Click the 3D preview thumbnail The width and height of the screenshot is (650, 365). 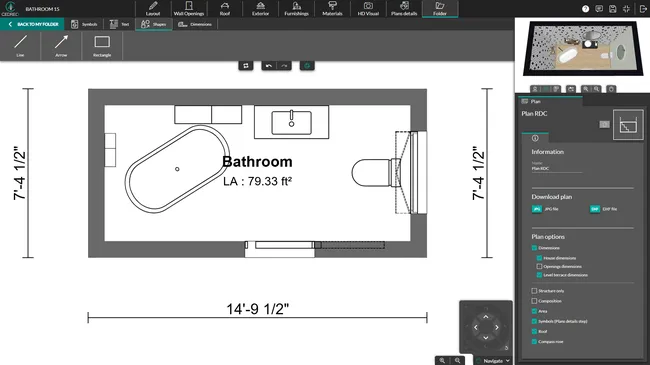tap(582, 49)
